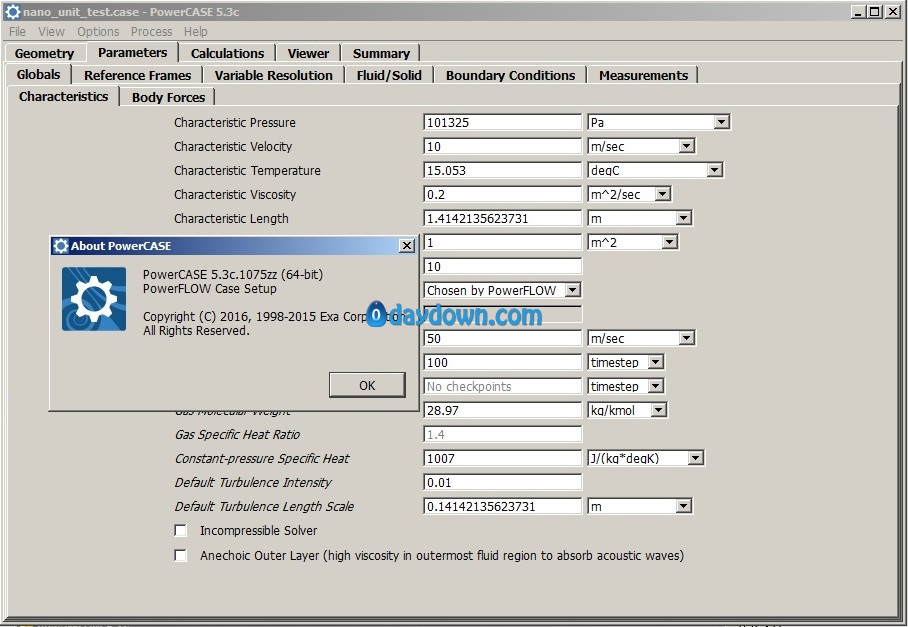
Task: Open the degC temperature unit dropdown
Action: [x=715, y=170]
